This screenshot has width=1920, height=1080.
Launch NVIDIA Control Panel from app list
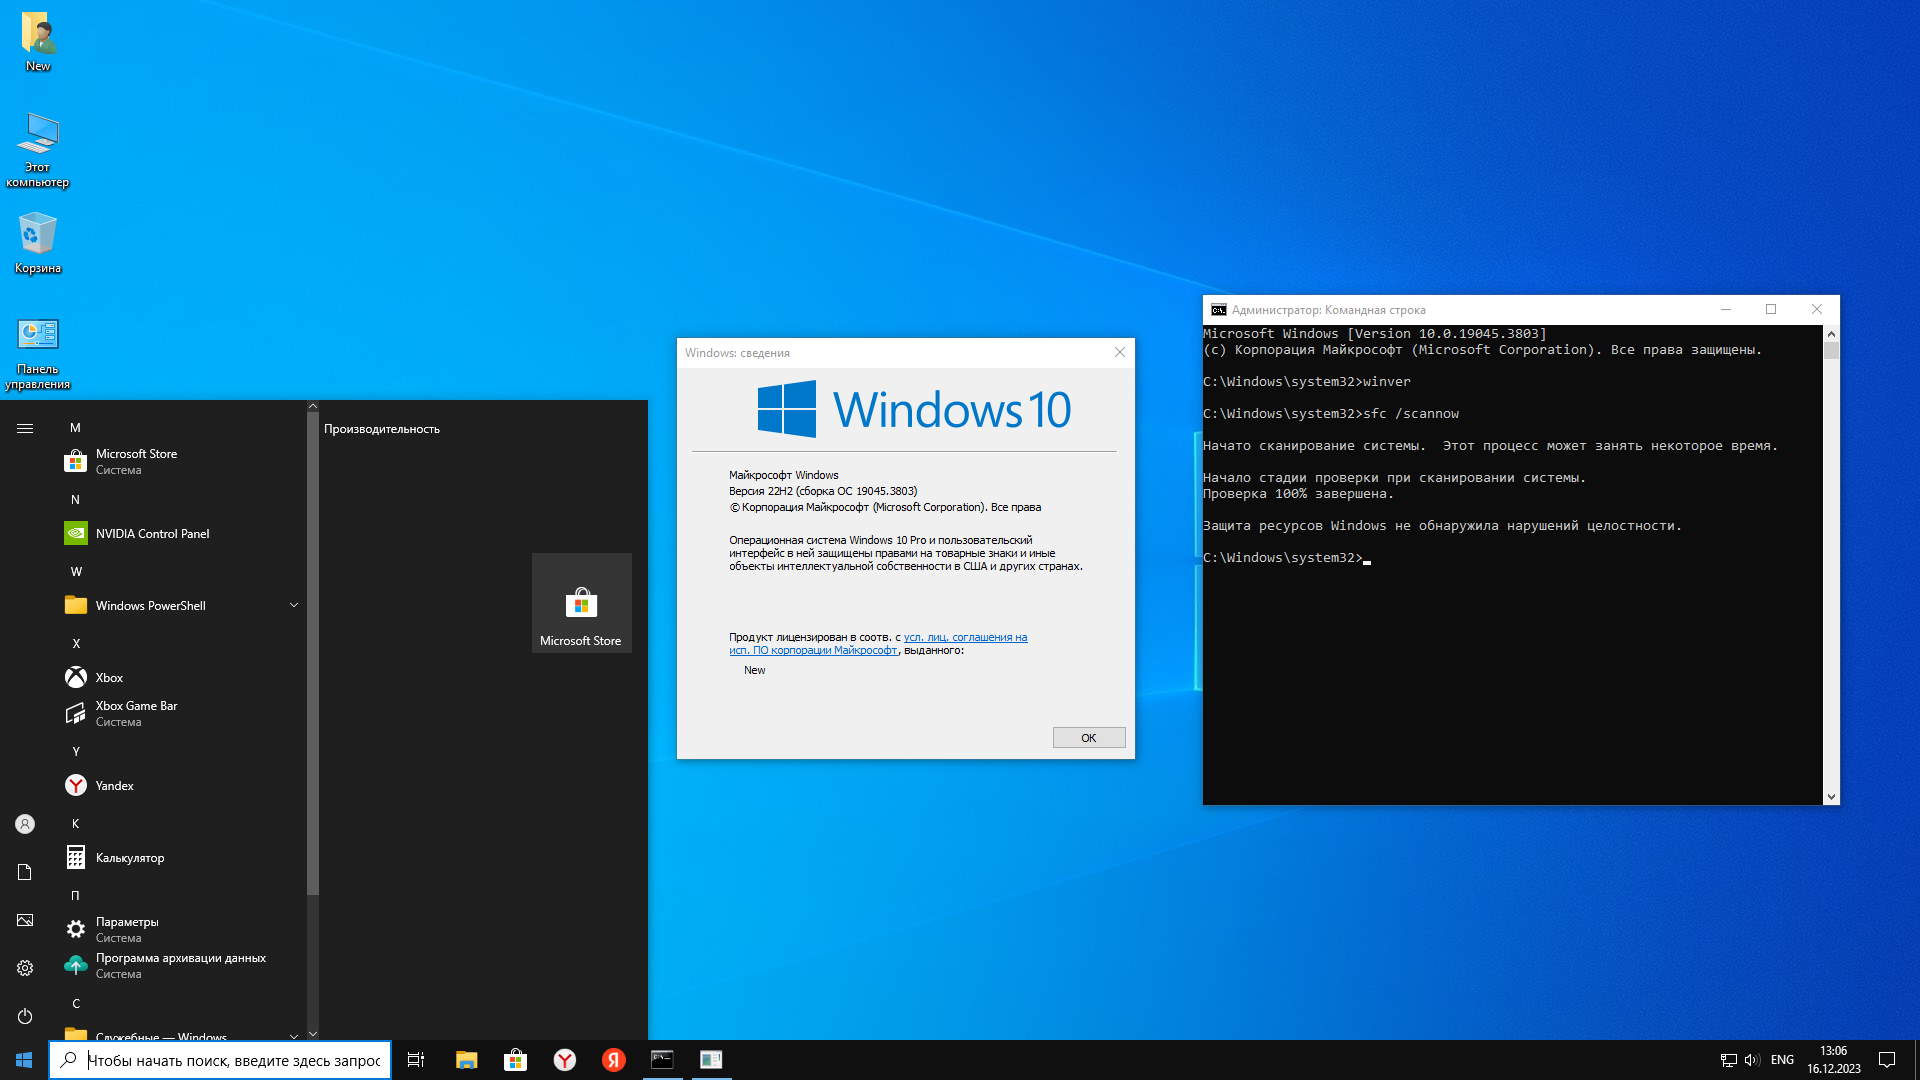coord(152,534)
